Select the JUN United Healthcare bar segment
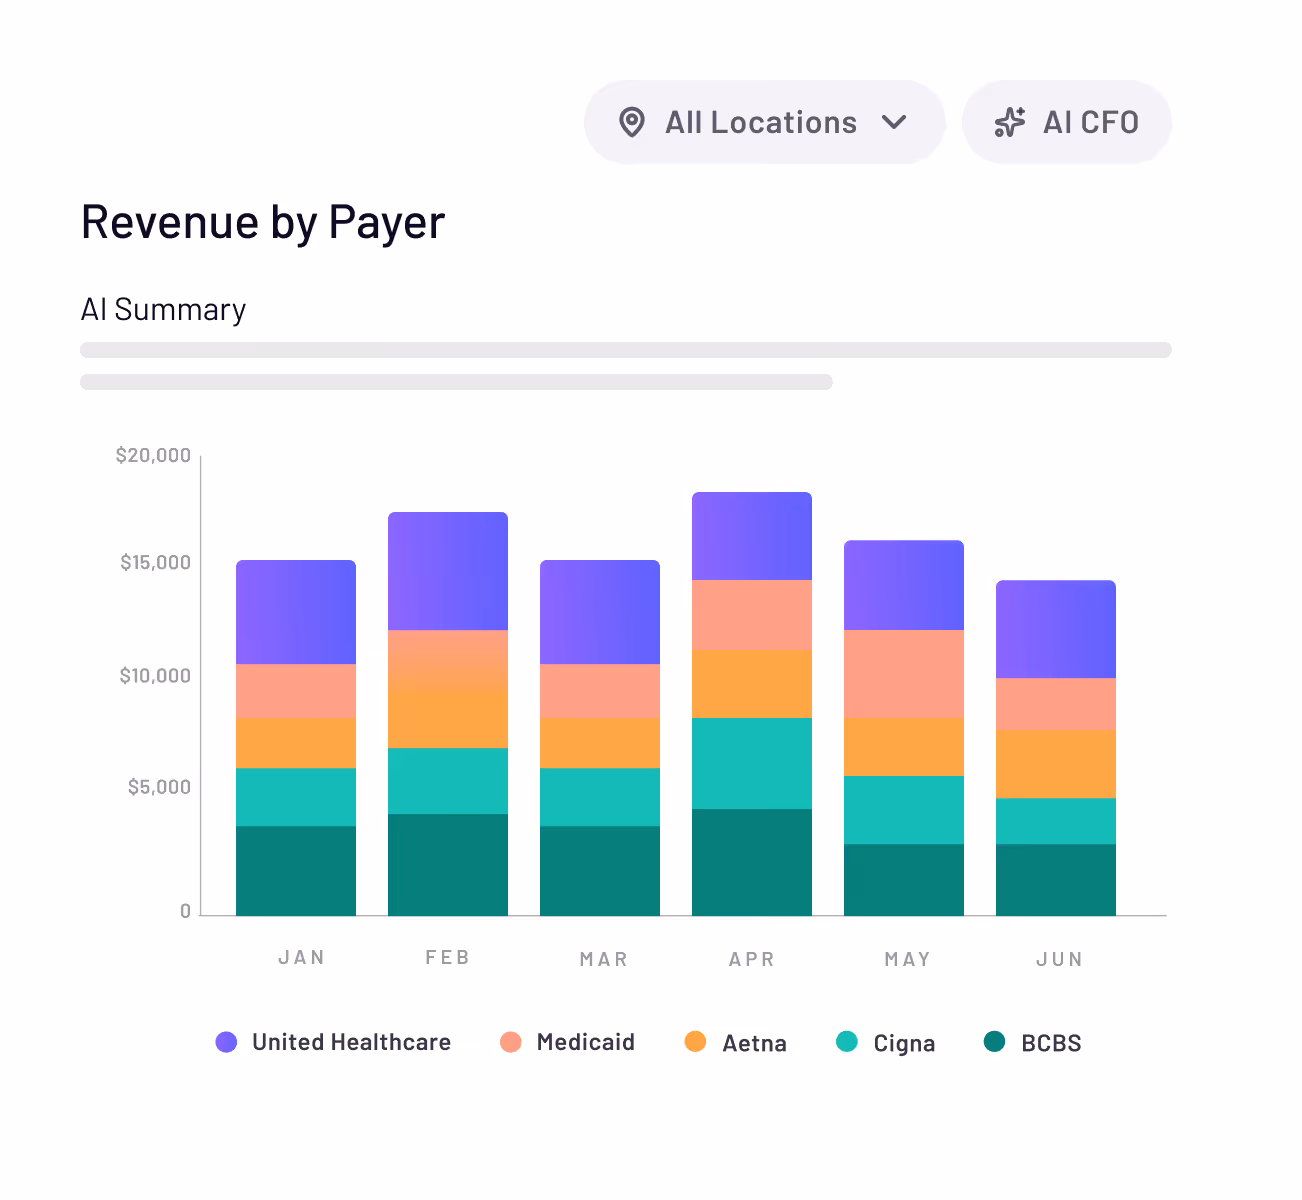 click(1056, 629)
